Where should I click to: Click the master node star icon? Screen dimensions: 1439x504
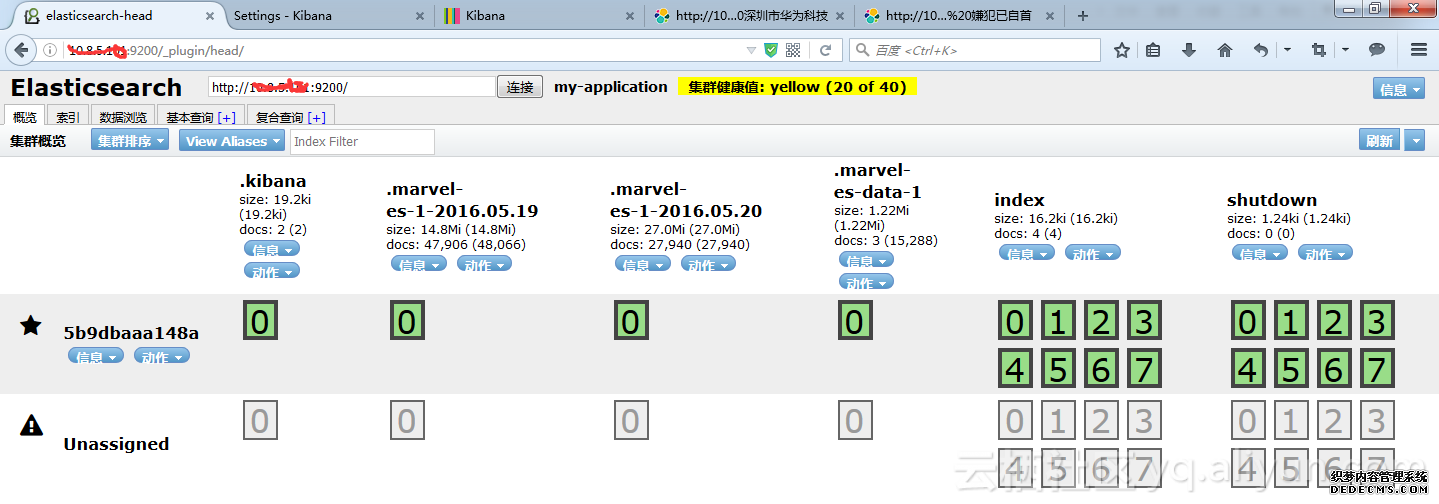click(31, 325)
